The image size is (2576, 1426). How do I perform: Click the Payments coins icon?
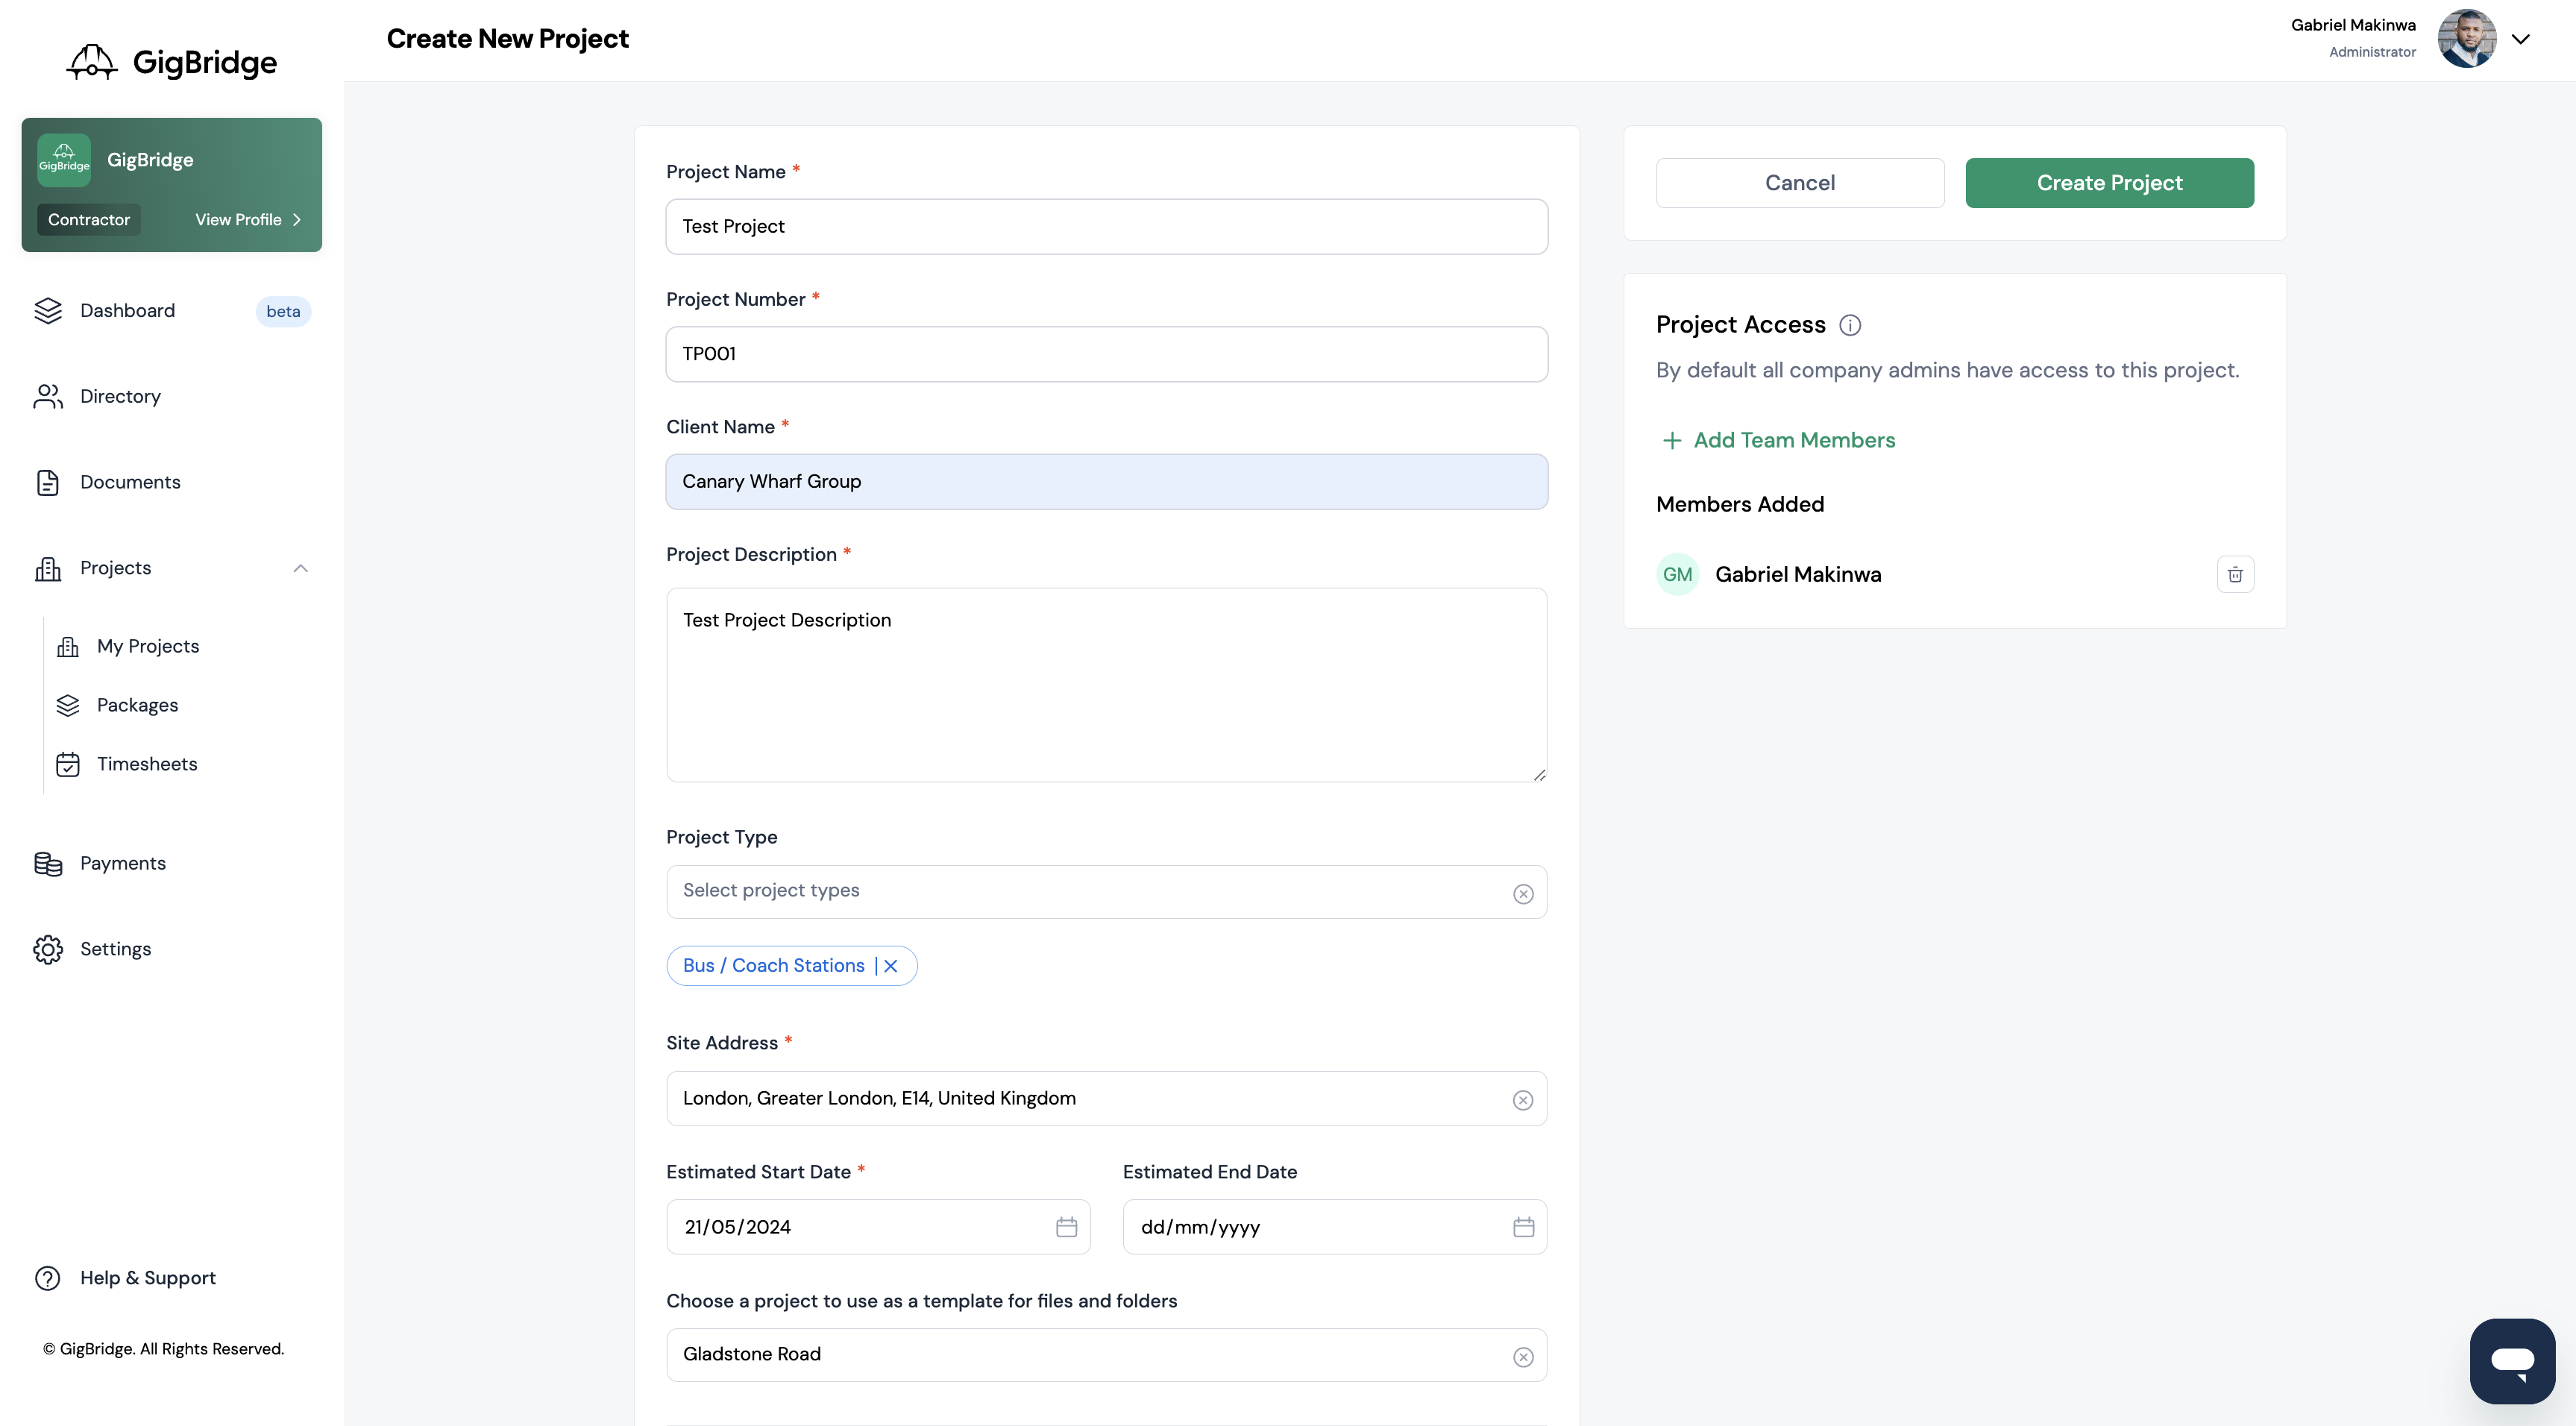pos(48,864)
